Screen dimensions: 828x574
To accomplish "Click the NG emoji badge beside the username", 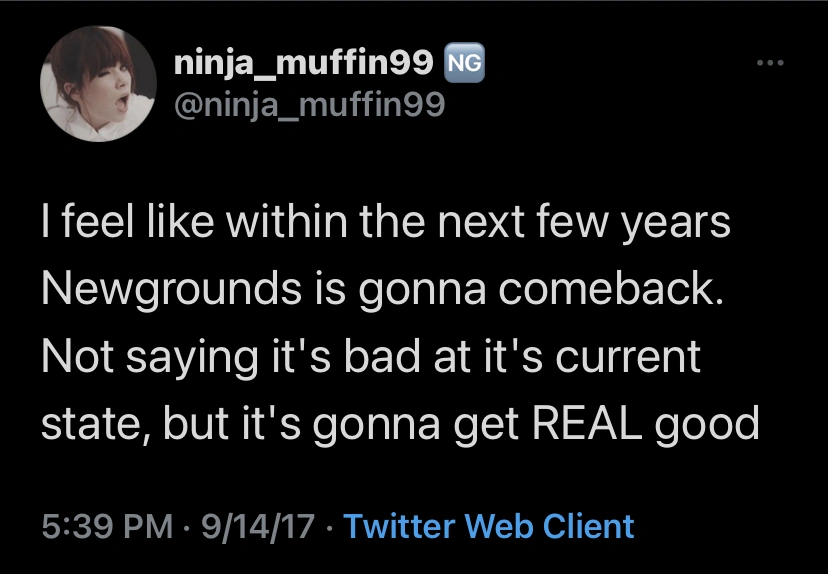I will tap(463, 64).
